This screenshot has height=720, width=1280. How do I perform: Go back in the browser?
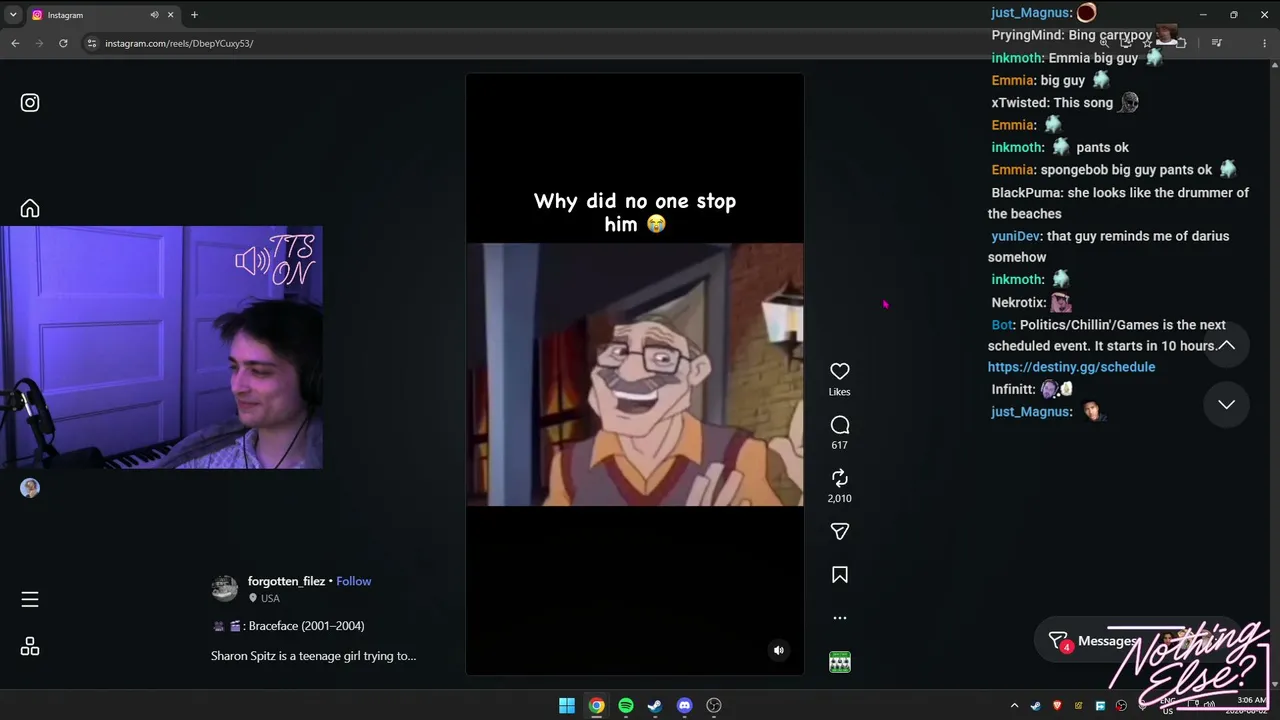pos(15,43)
